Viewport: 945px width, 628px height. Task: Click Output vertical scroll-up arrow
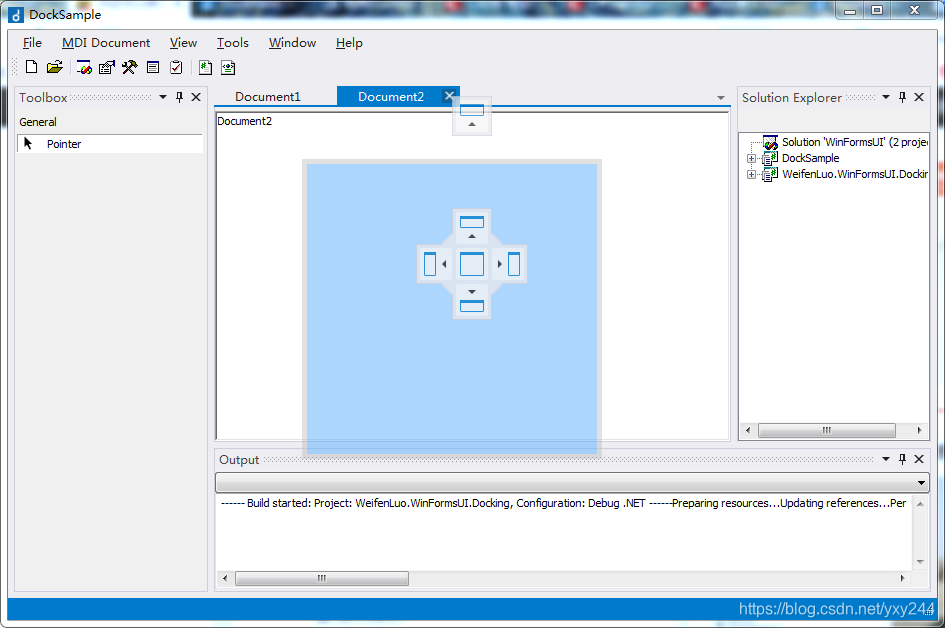point(920,504)
